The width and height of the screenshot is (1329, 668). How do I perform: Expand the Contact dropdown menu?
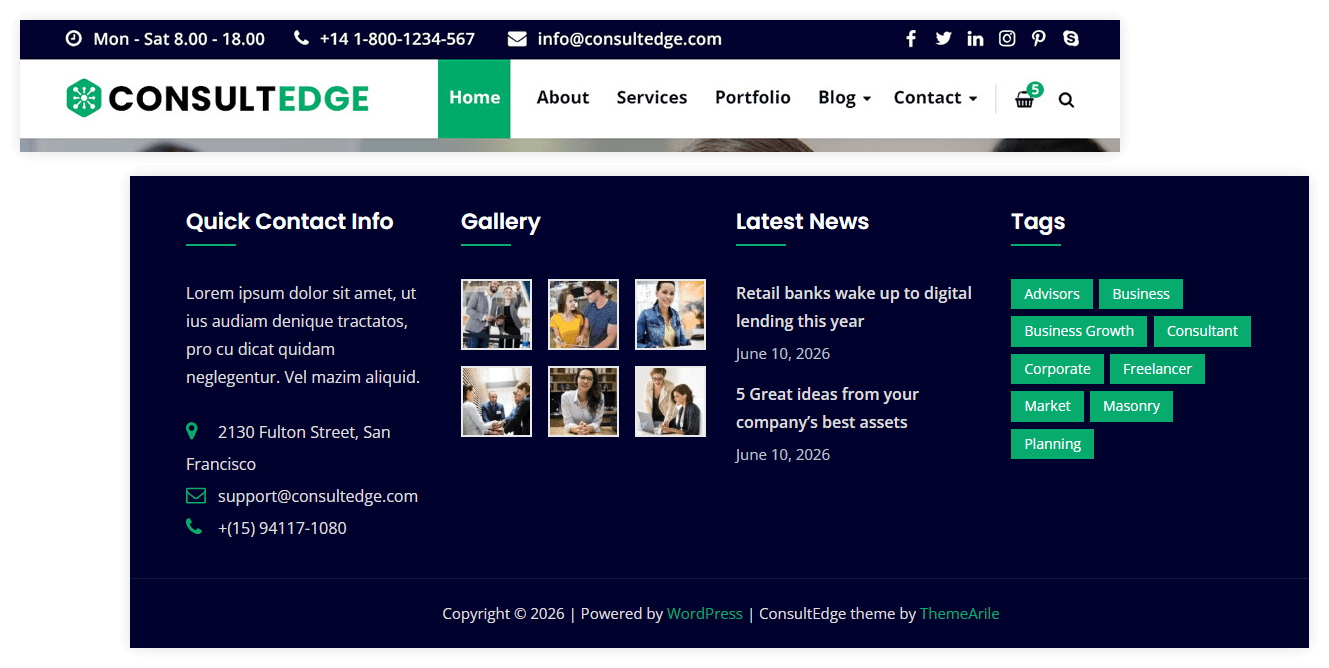[935, 97]
